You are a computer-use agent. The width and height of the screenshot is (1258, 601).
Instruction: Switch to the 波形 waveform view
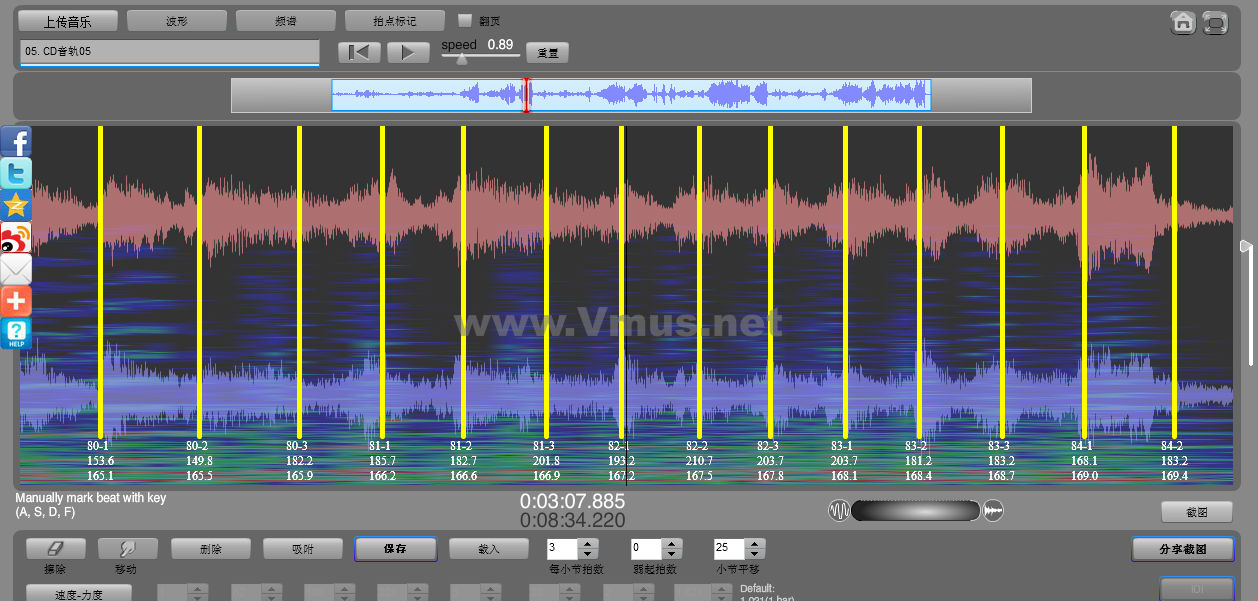point(177,20)
